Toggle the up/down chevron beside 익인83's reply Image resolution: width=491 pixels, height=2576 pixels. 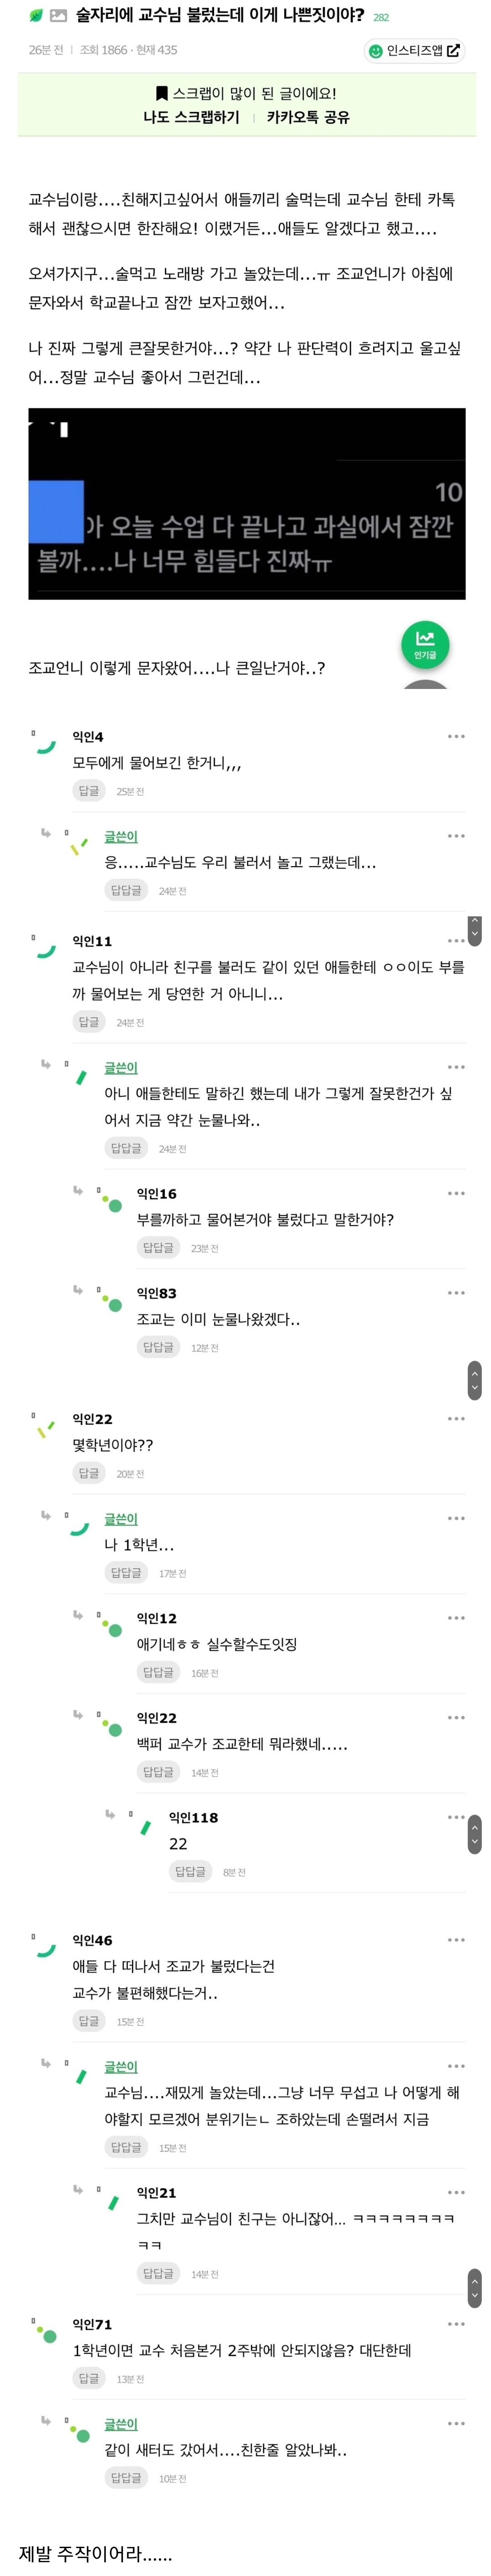point(475,1379)
